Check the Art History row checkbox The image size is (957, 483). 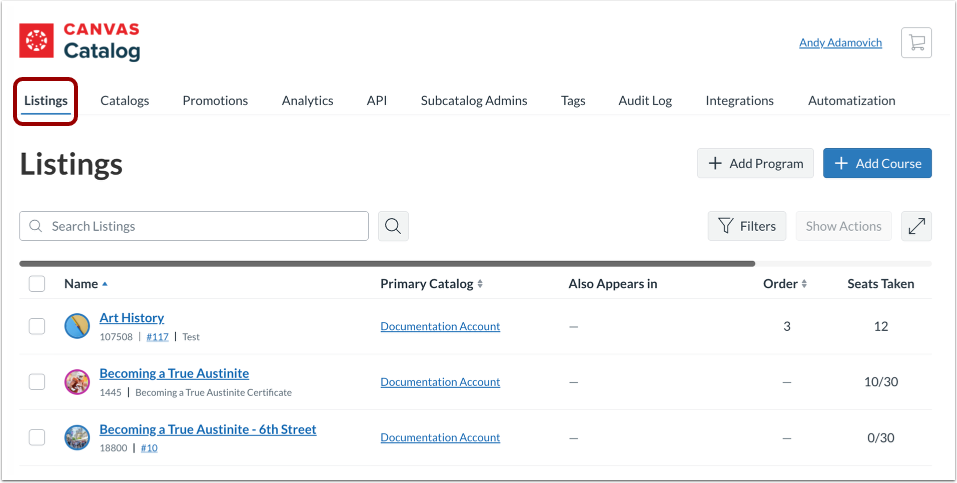pos(37,326)
